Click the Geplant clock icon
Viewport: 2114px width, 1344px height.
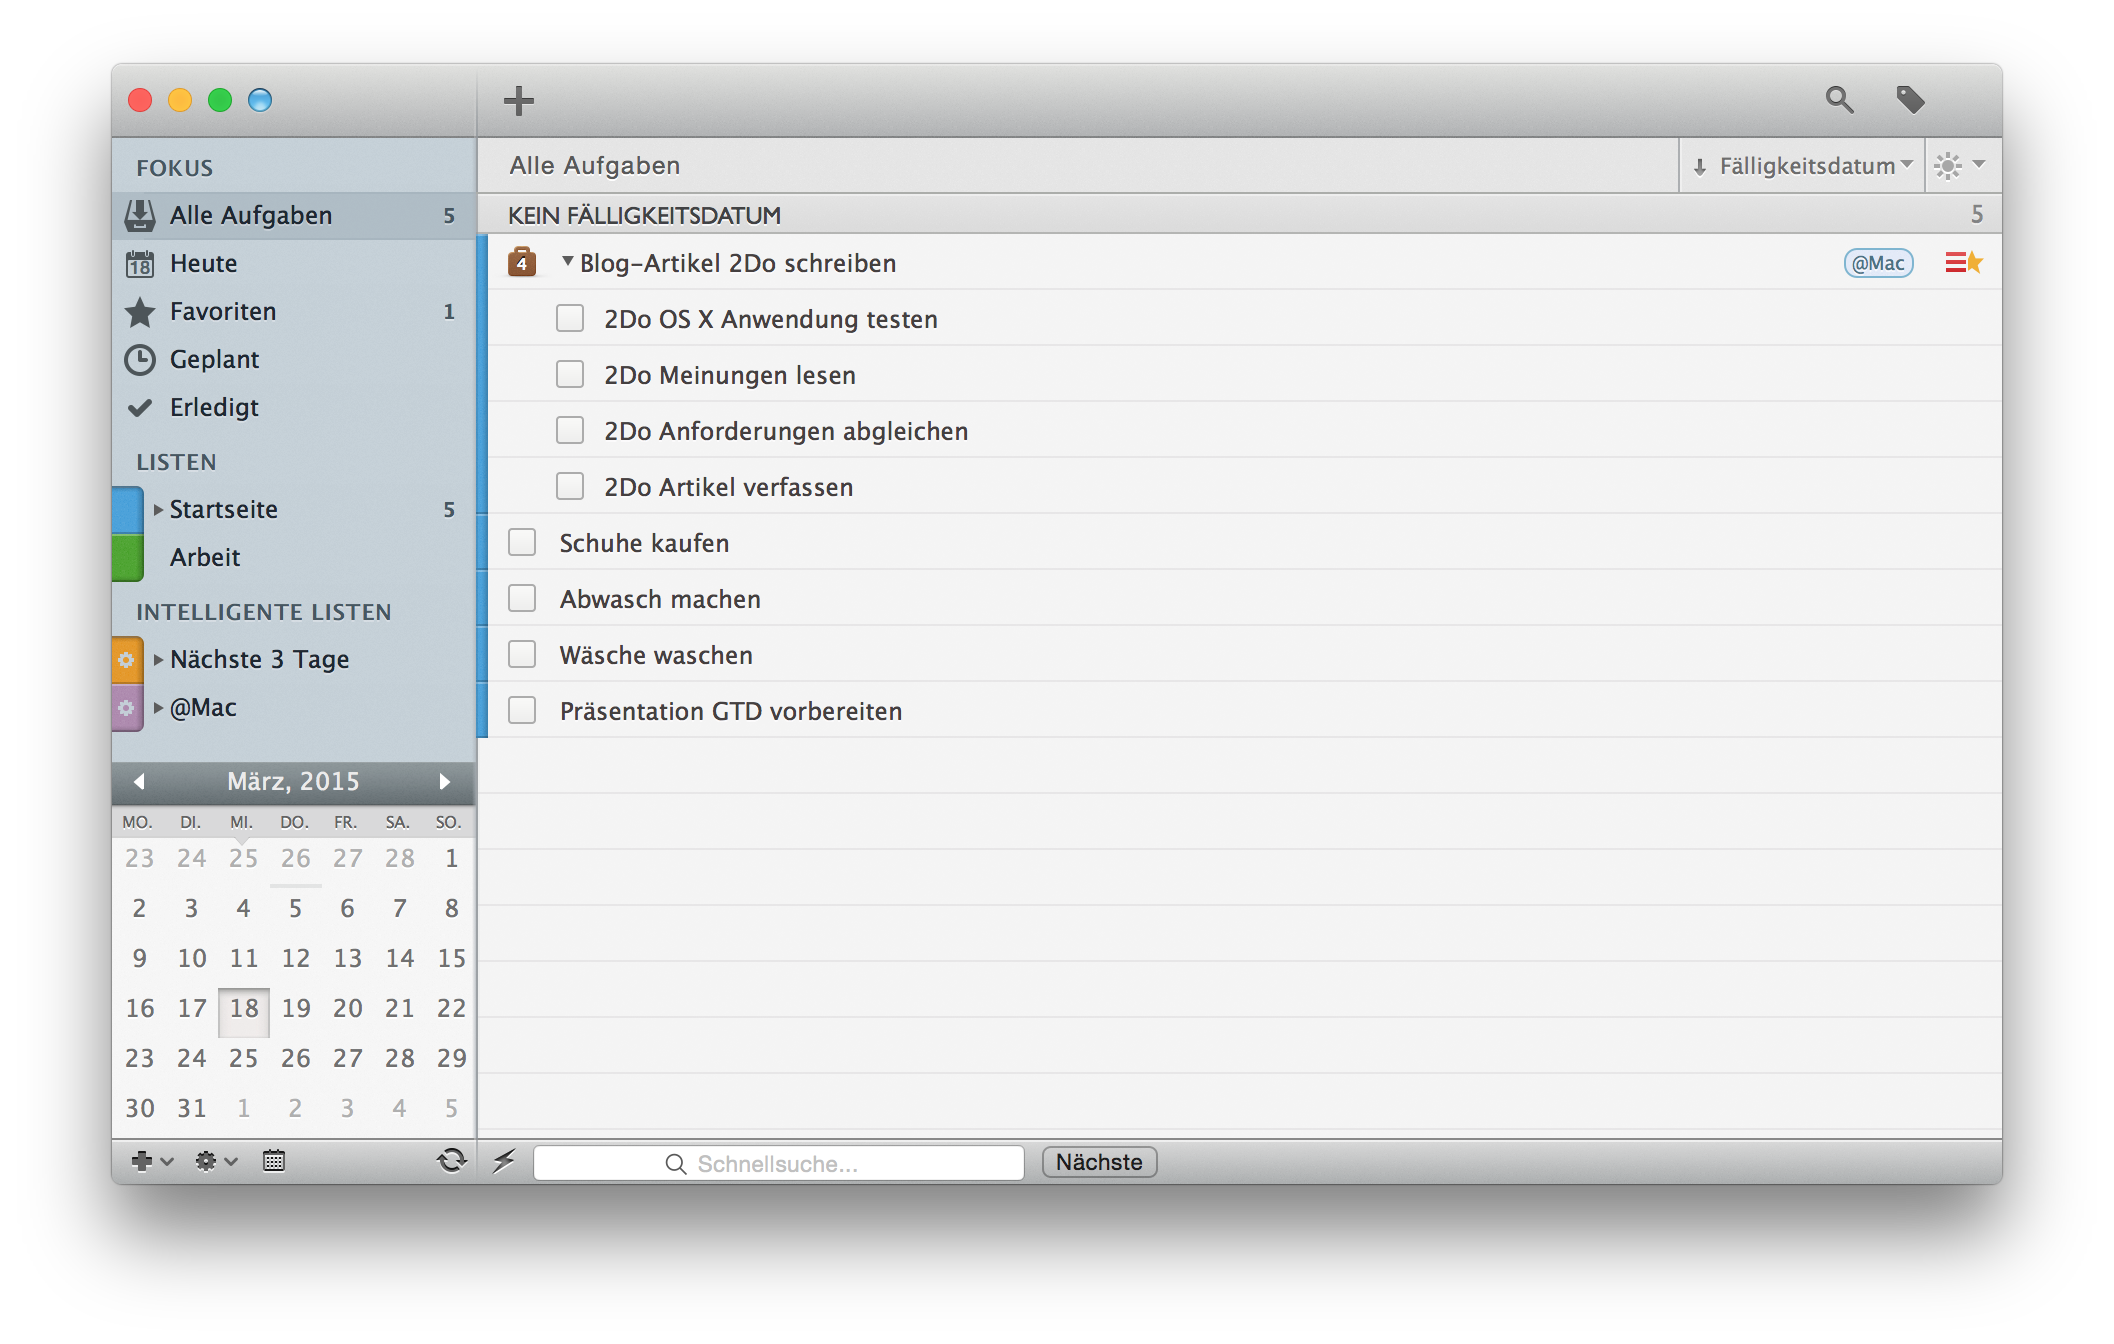click(x=140, y=360)
